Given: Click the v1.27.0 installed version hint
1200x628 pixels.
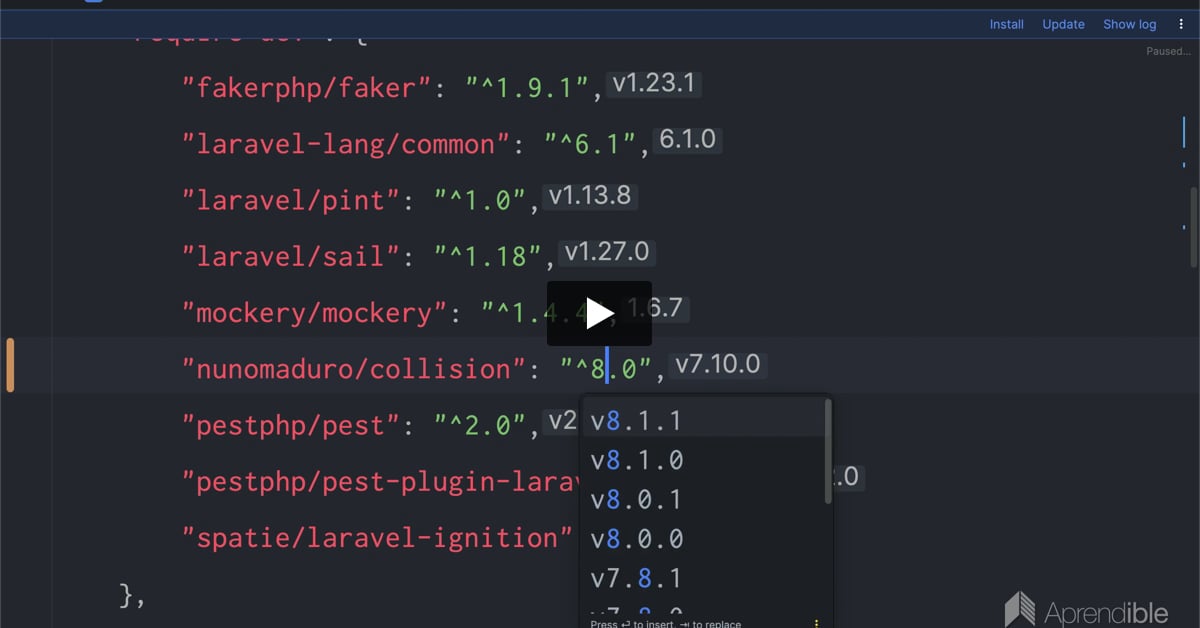Looking at the screenshot, I should point(607,252).
